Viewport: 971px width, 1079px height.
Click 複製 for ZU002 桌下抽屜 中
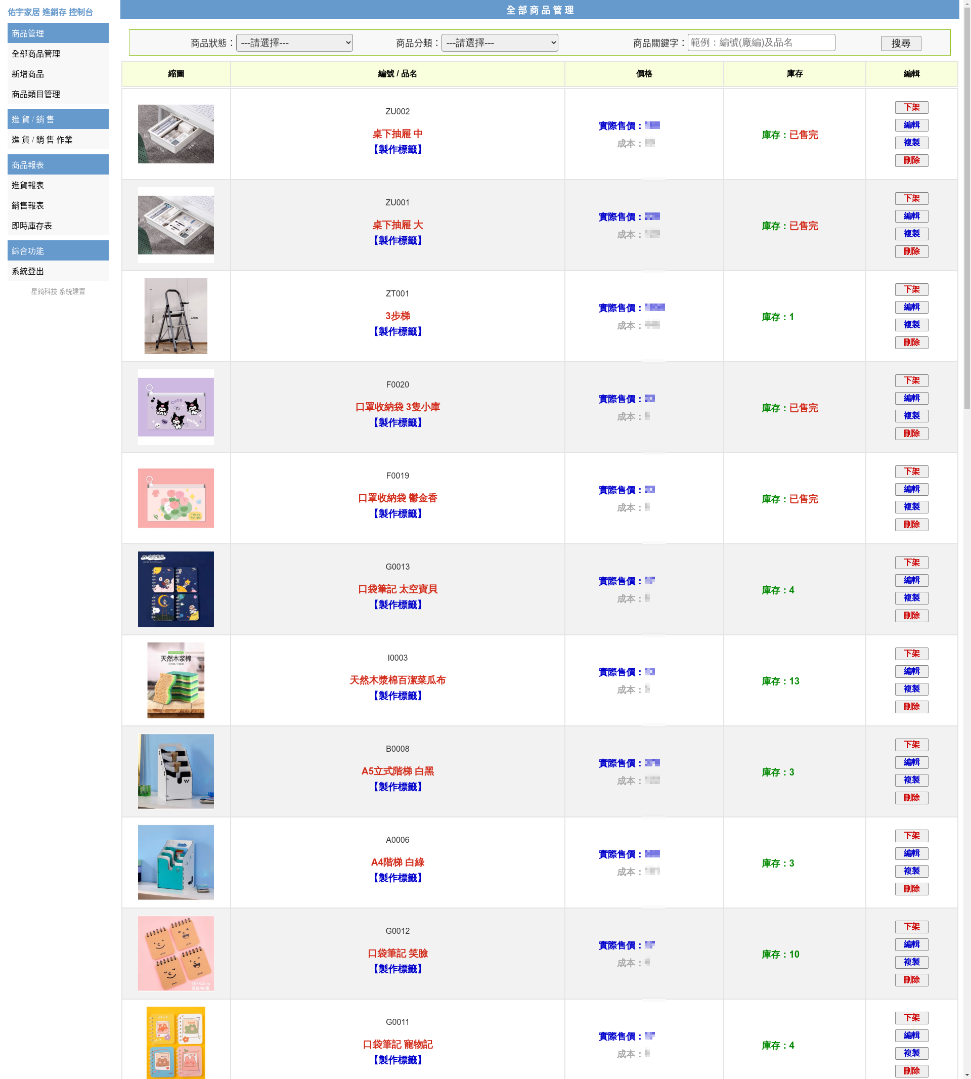(x=912, y=142)
